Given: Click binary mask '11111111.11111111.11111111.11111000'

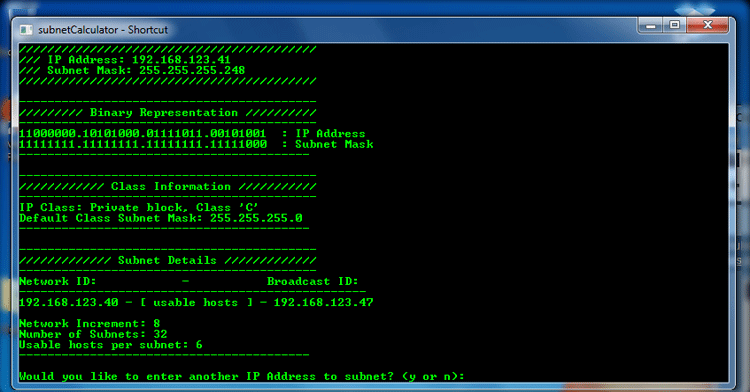Looking at the screenshot, I should (x=143, y=144).
